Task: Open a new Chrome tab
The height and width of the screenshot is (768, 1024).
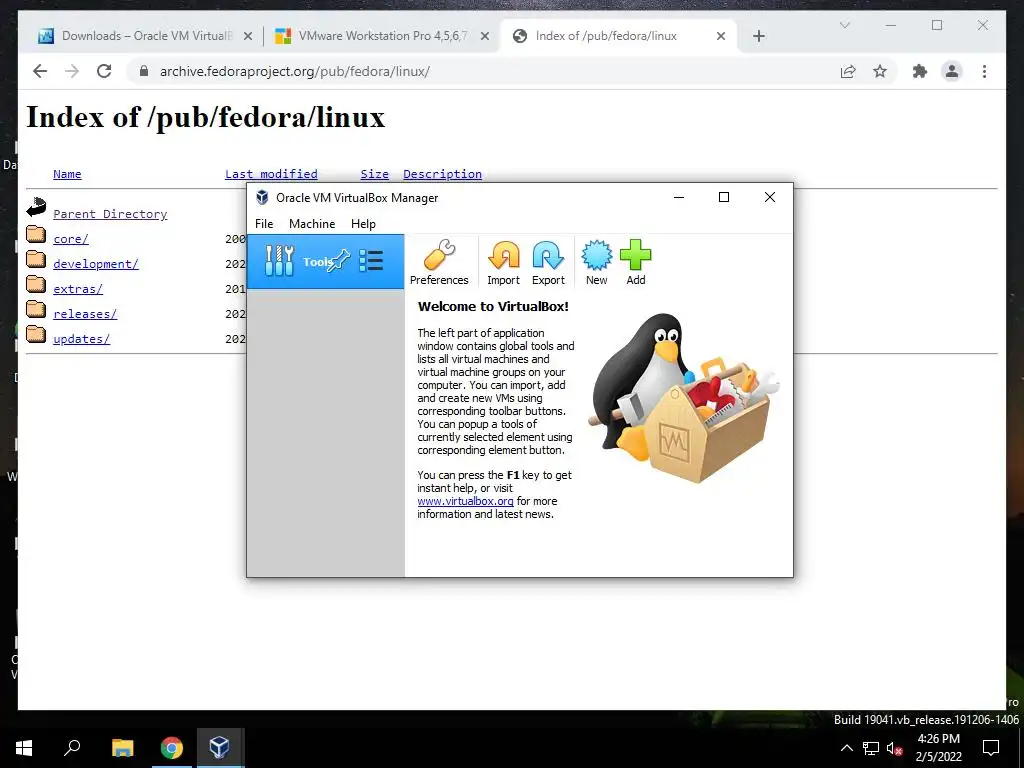Action: pos(758,36)
